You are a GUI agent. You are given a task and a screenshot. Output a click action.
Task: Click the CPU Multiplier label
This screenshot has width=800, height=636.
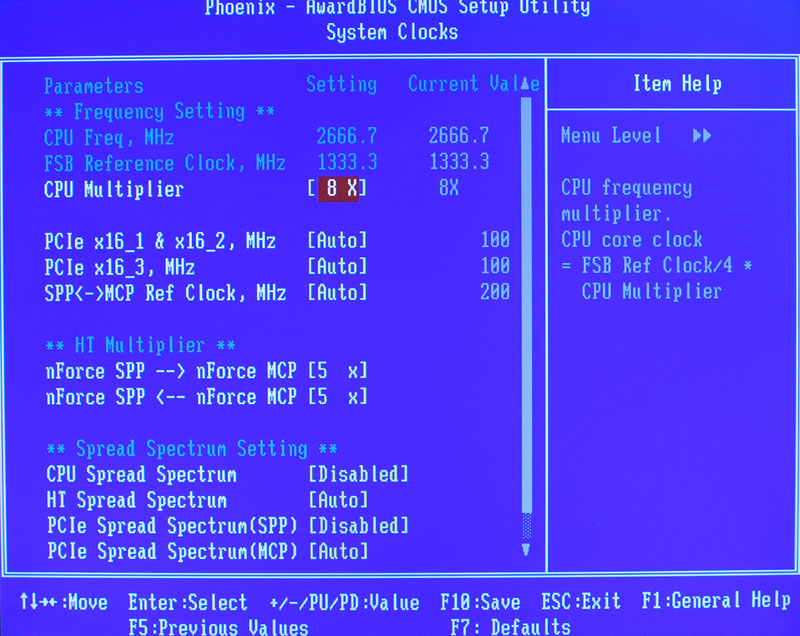(x=114, y=189)
